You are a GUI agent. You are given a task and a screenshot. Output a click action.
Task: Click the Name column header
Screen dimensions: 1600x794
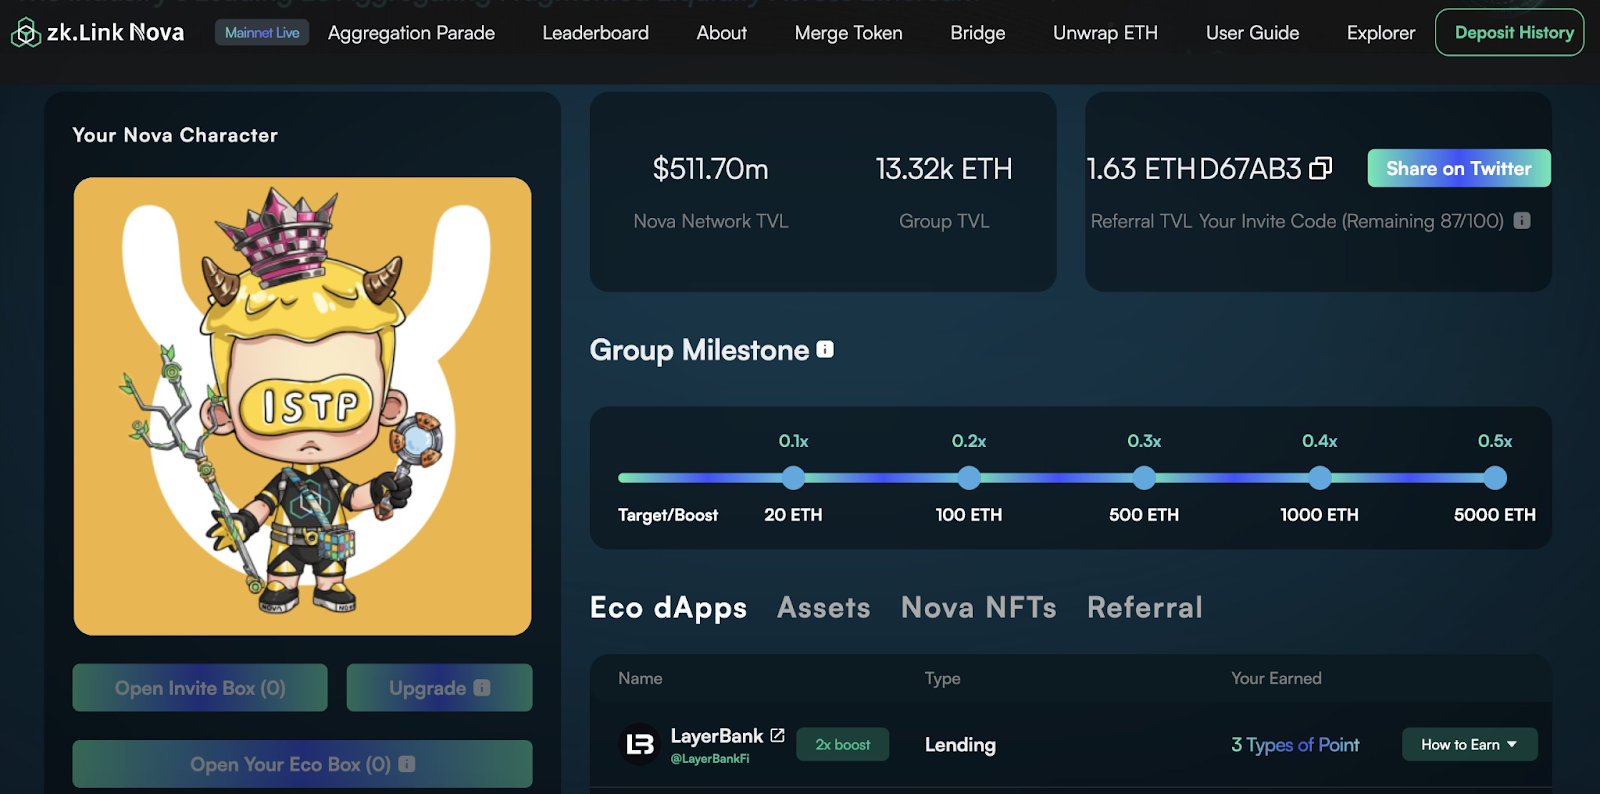click(640, 678)
